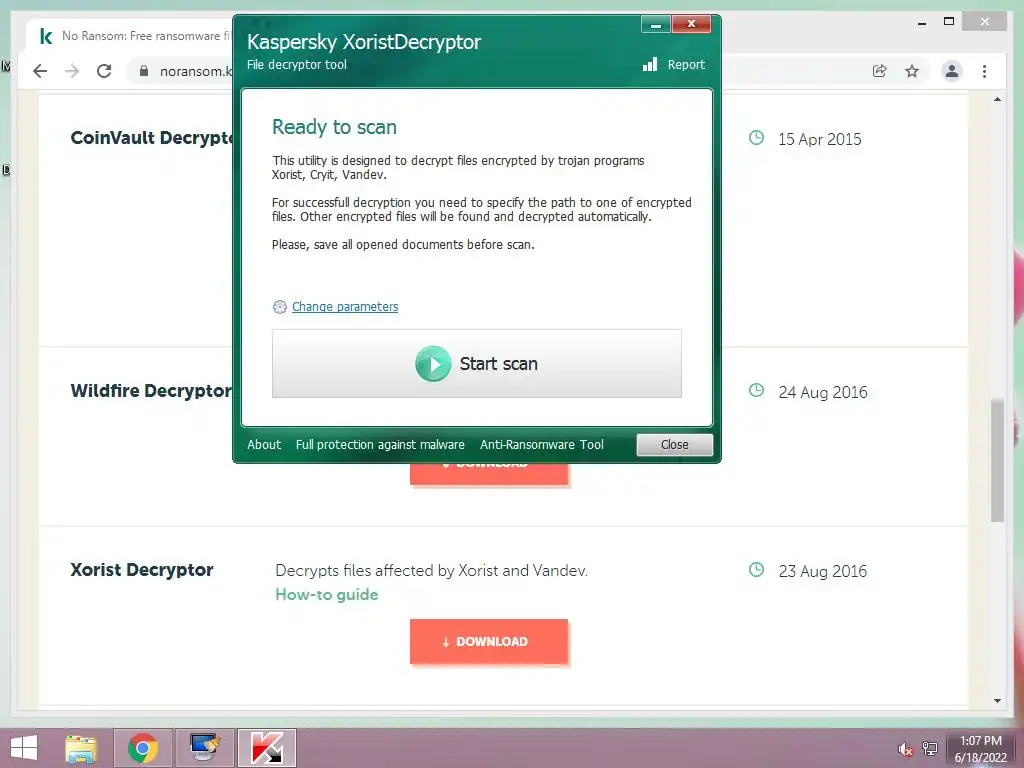Go forward in the Chrome browser
Image resolution: width=1024 pixels, height=768 pixels.
[72, 71]
